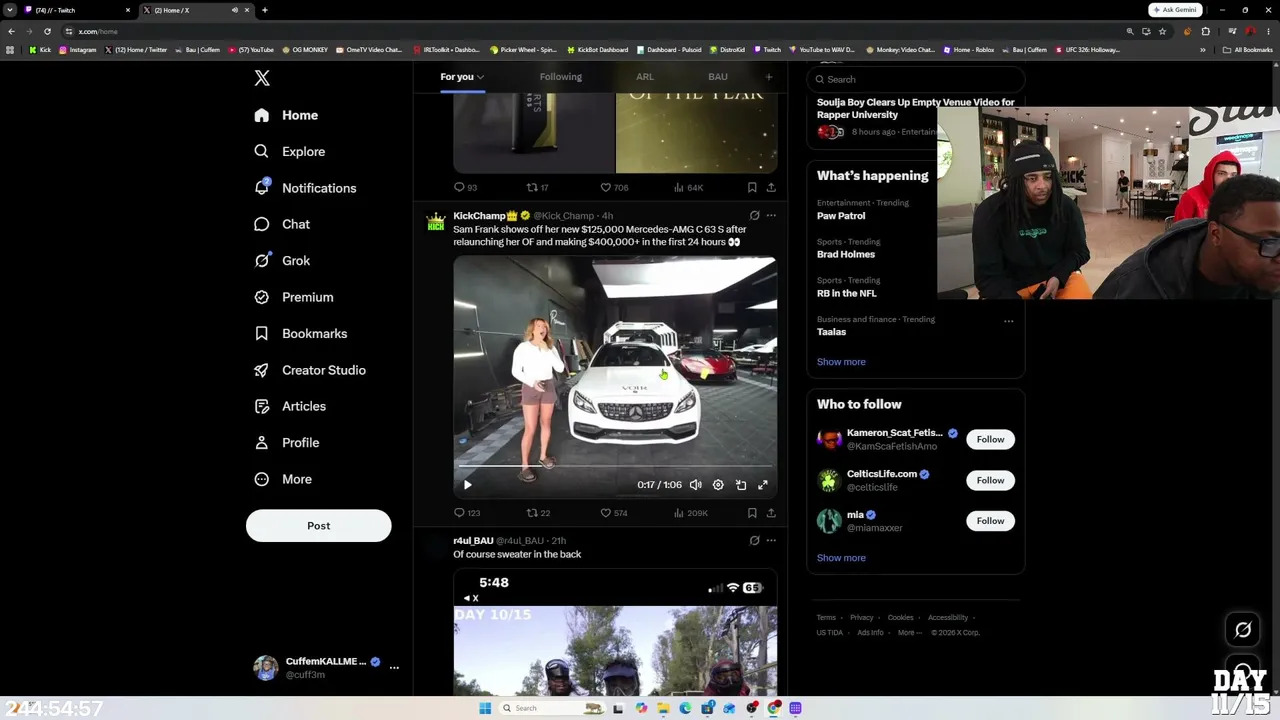
Task: Open the Chat section
Action: coord(282,224)
